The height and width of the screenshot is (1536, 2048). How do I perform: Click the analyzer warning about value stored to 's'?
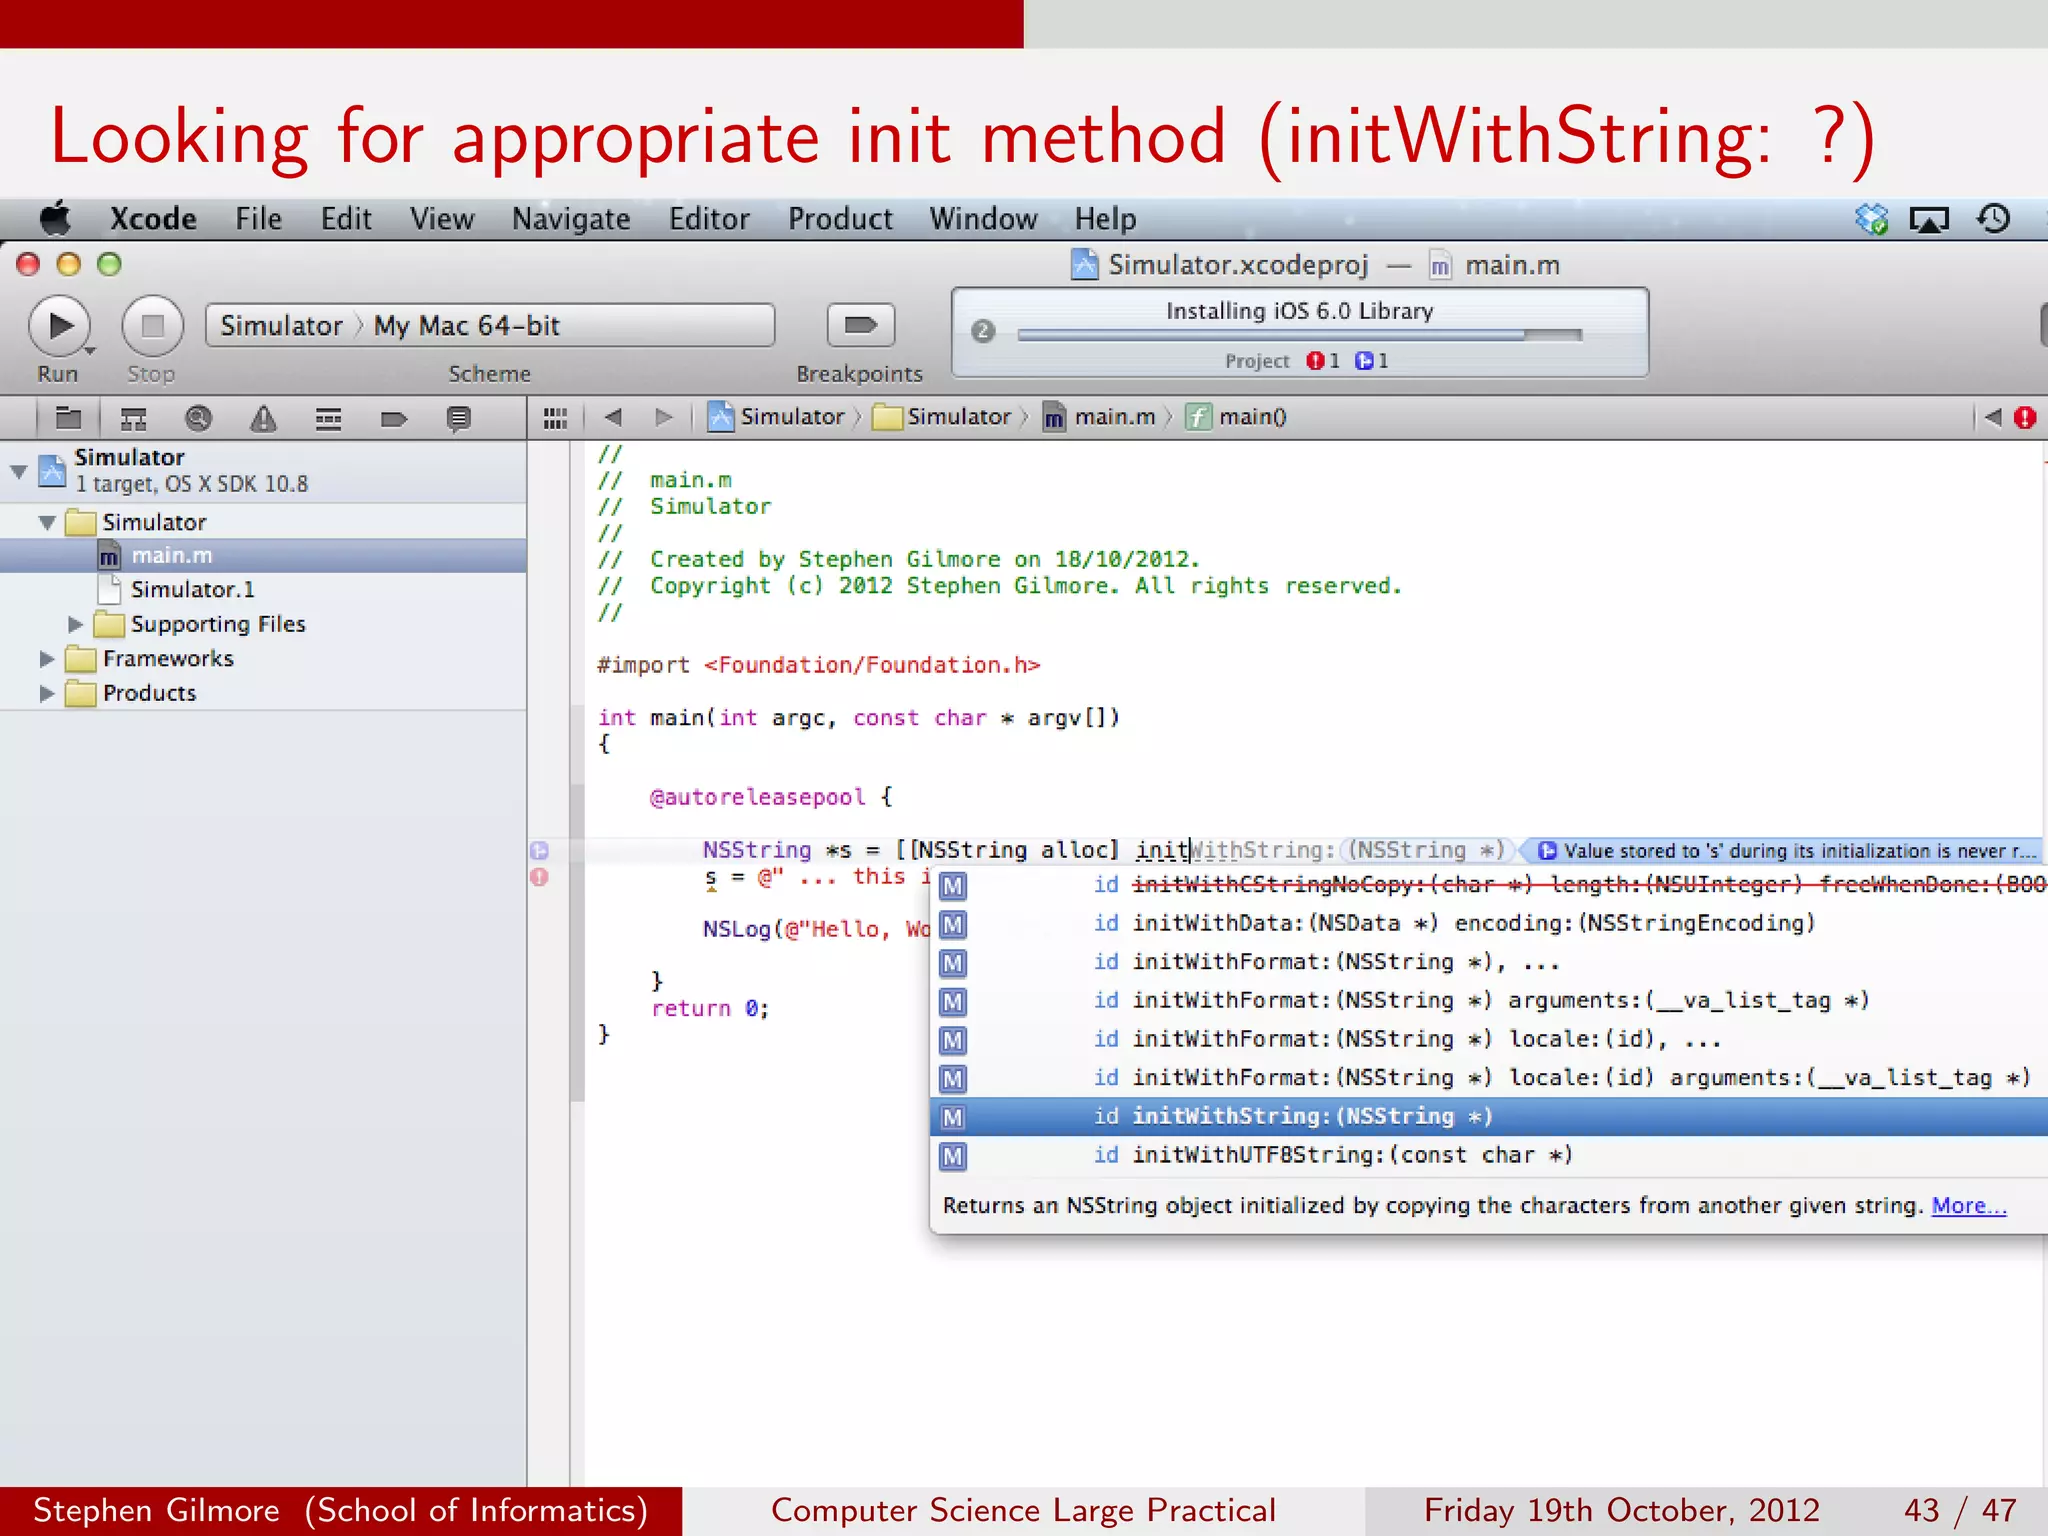tap(1787, 851)
